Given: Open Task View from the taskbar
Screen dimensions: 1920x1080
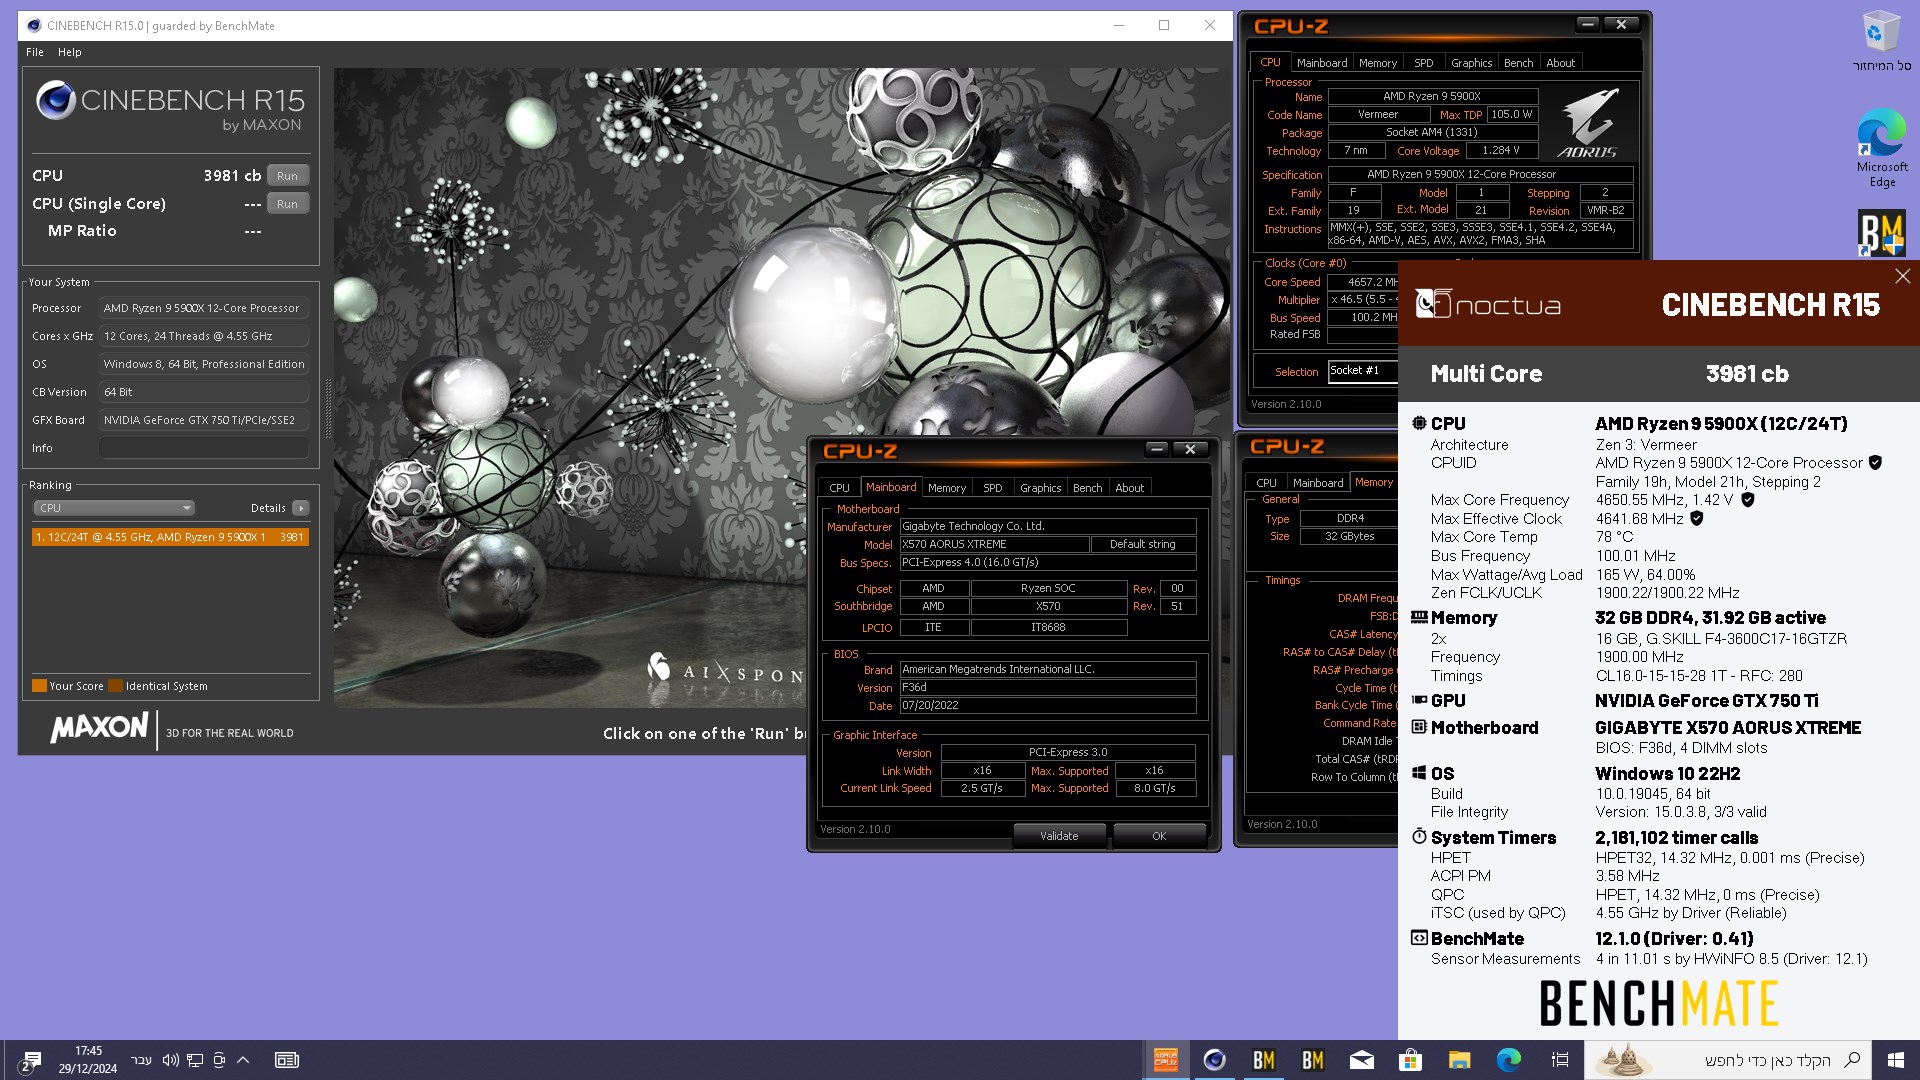Looking at the screenshot, I should 1559,1060.
